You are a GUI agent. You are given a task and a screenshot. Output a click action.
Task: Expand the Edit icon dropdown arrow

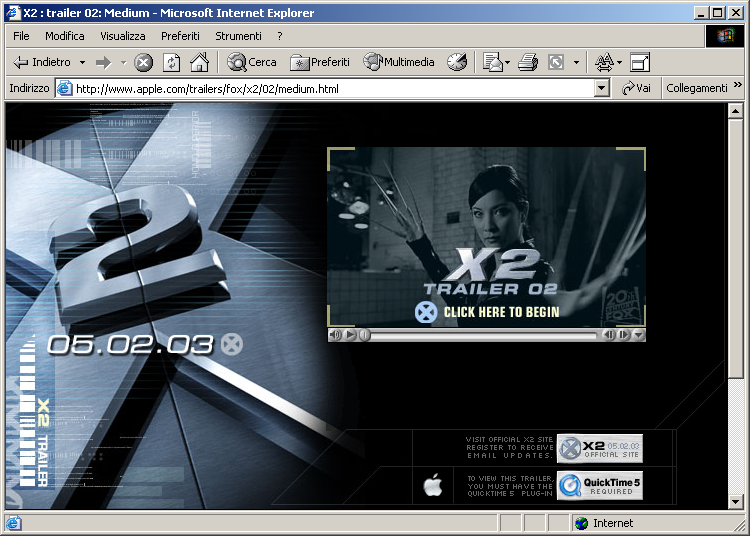point(576,63)
